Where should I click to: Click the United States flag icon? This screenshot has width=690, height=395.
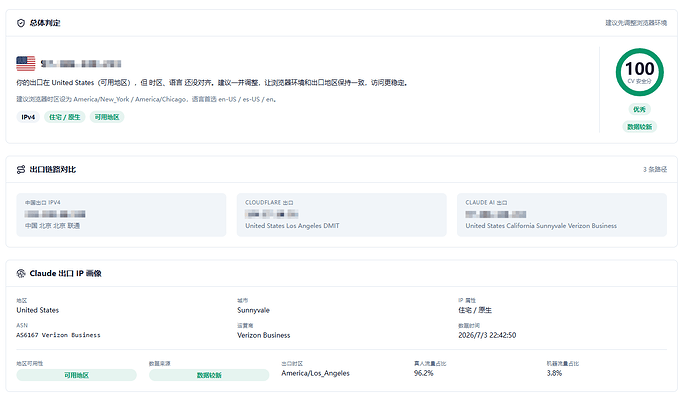pos(26,63)
